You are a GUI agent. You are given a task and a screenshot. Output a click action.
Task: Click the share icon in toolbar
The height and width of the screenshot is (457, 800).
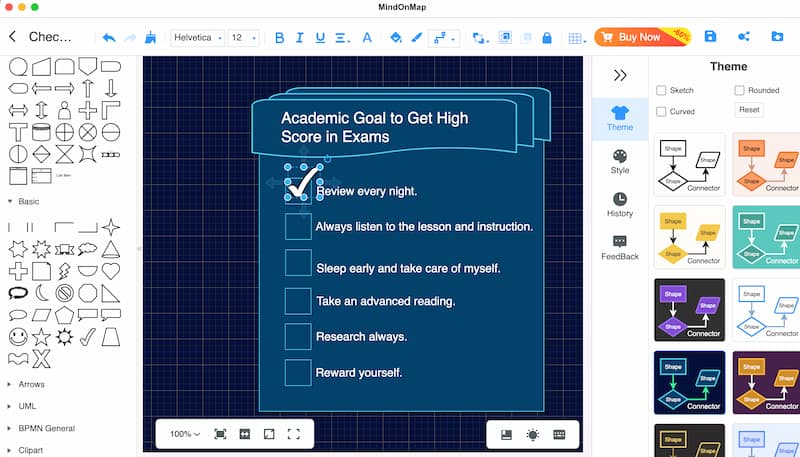click(743, 36)
